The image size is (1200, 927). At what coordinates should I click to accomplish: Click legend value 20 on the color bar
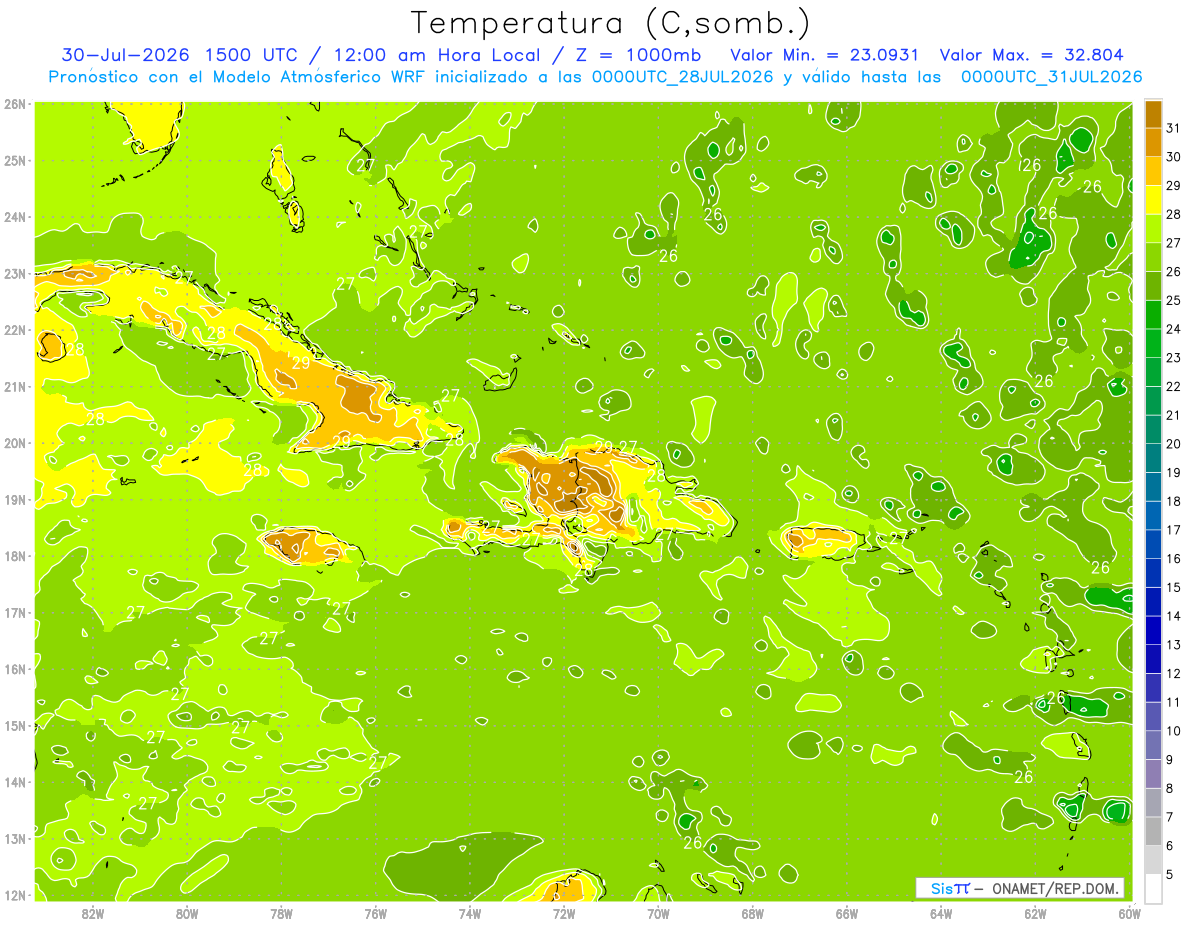coord(1174,444)
